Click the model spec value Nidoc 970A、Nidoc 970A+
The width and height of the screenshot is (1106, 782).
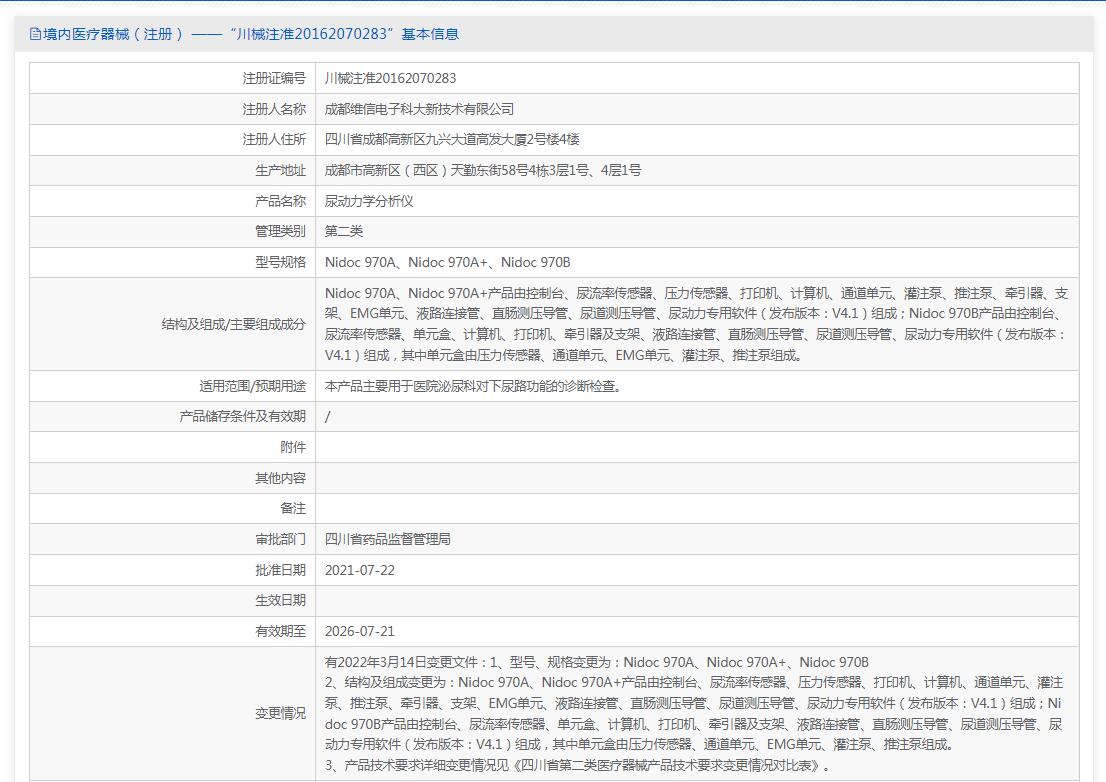point(447,262)
